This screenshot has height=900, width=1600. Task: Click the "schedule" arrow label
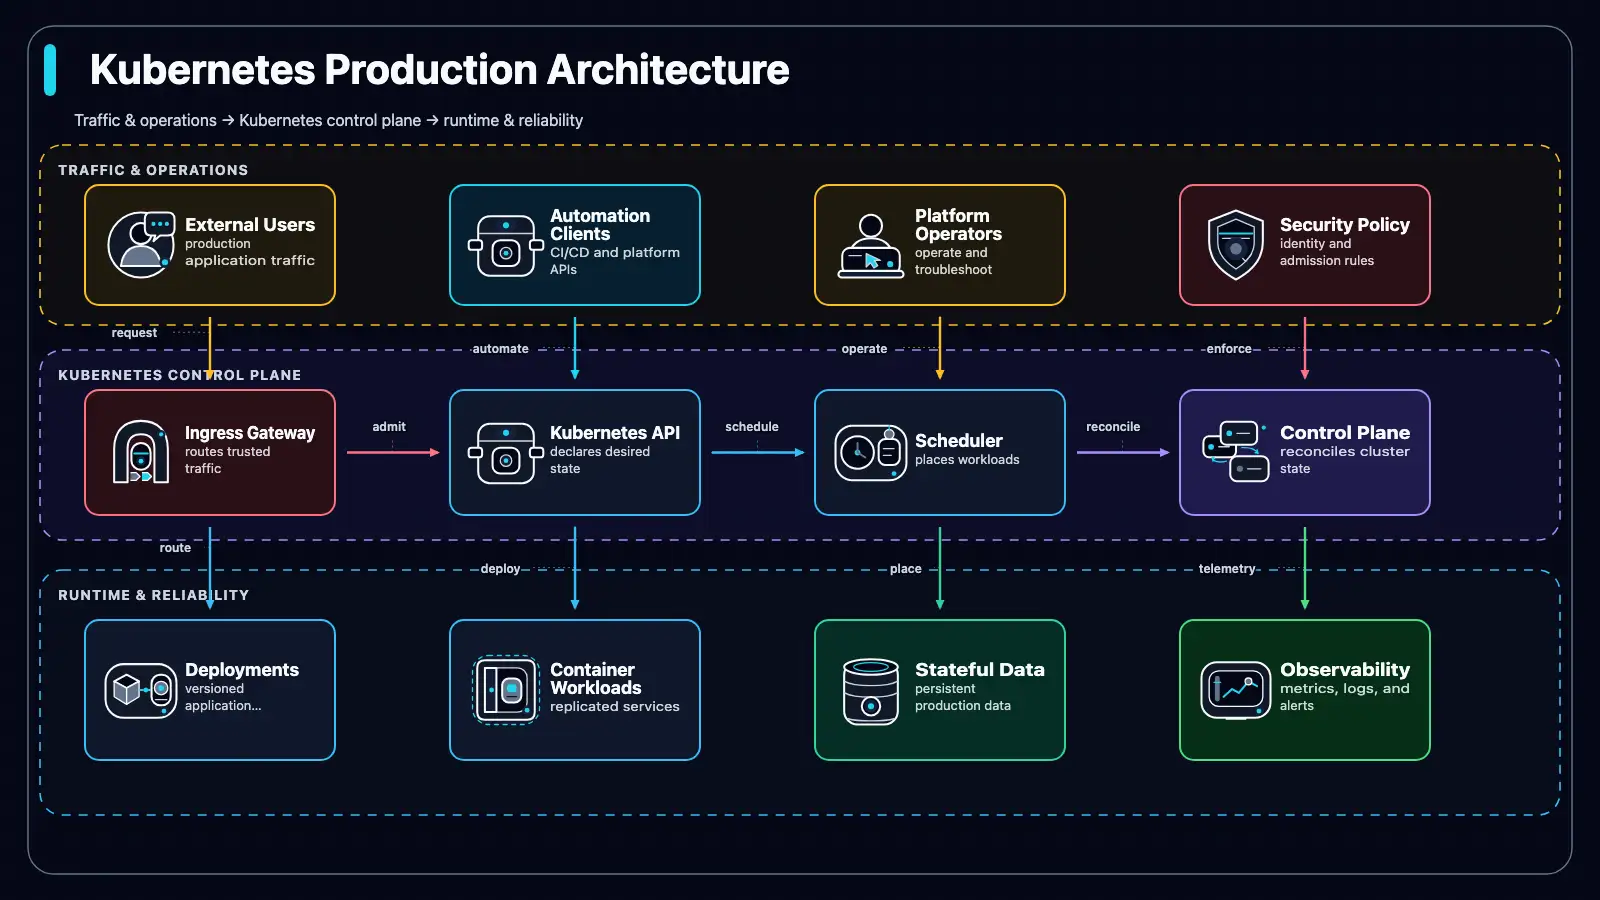[752, 427]
